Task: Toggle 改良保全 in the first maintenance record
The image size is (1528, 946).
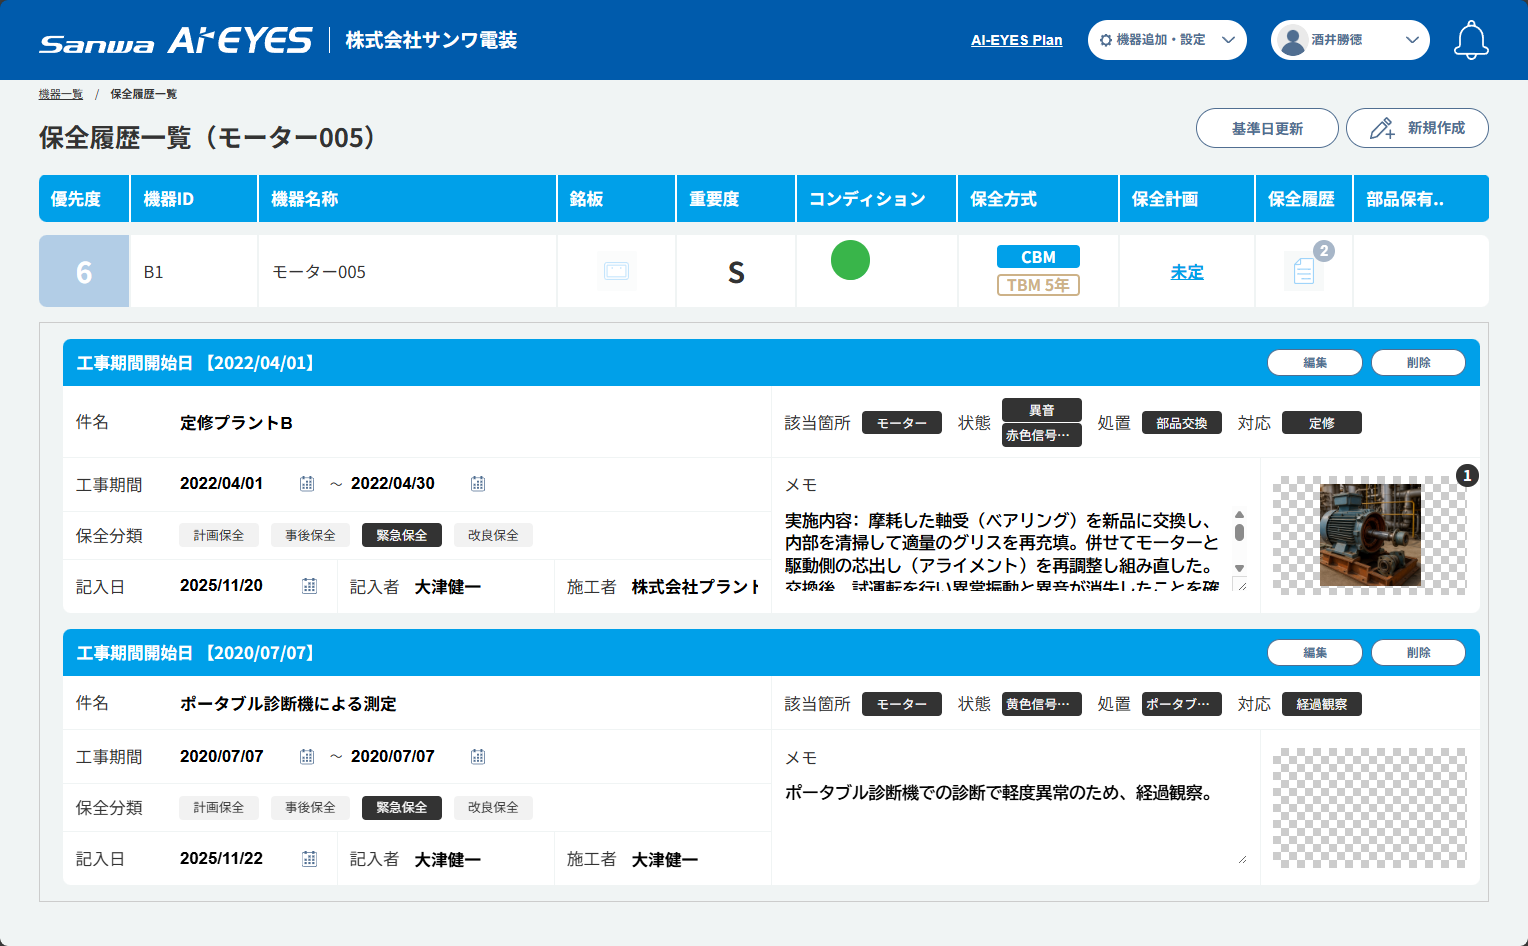Action: (x=493, y=535)
